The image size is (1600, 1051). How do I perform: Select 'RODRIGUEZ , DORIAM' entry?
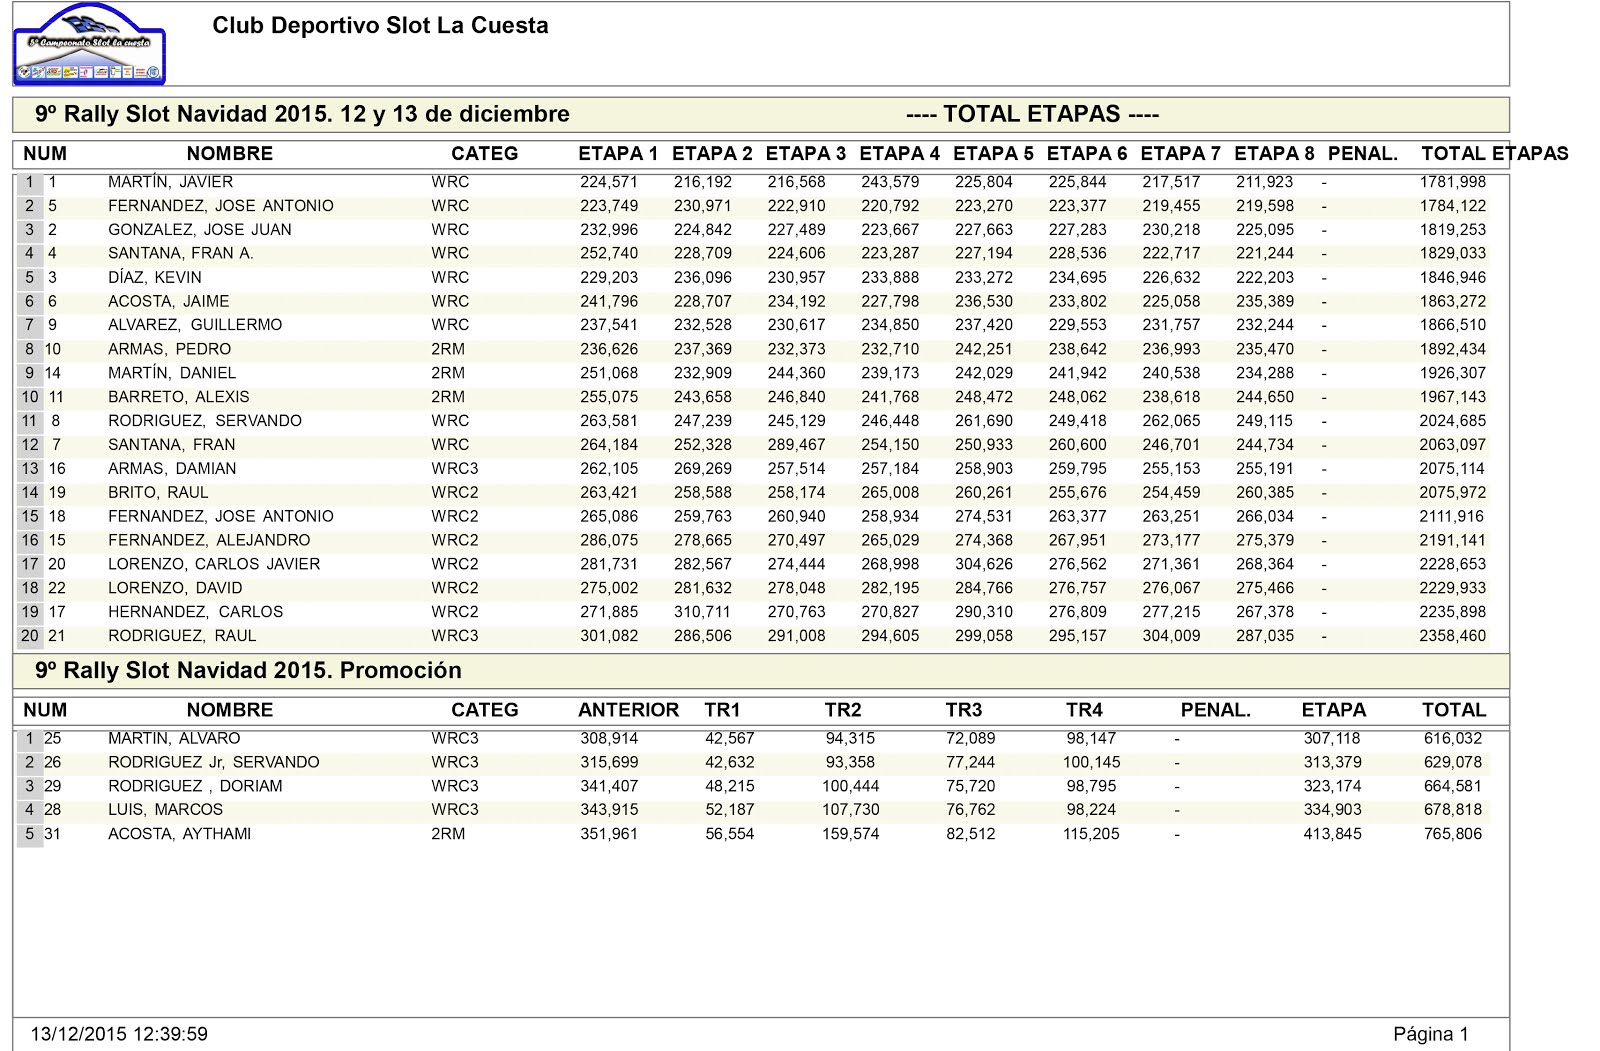click(195, 787)
